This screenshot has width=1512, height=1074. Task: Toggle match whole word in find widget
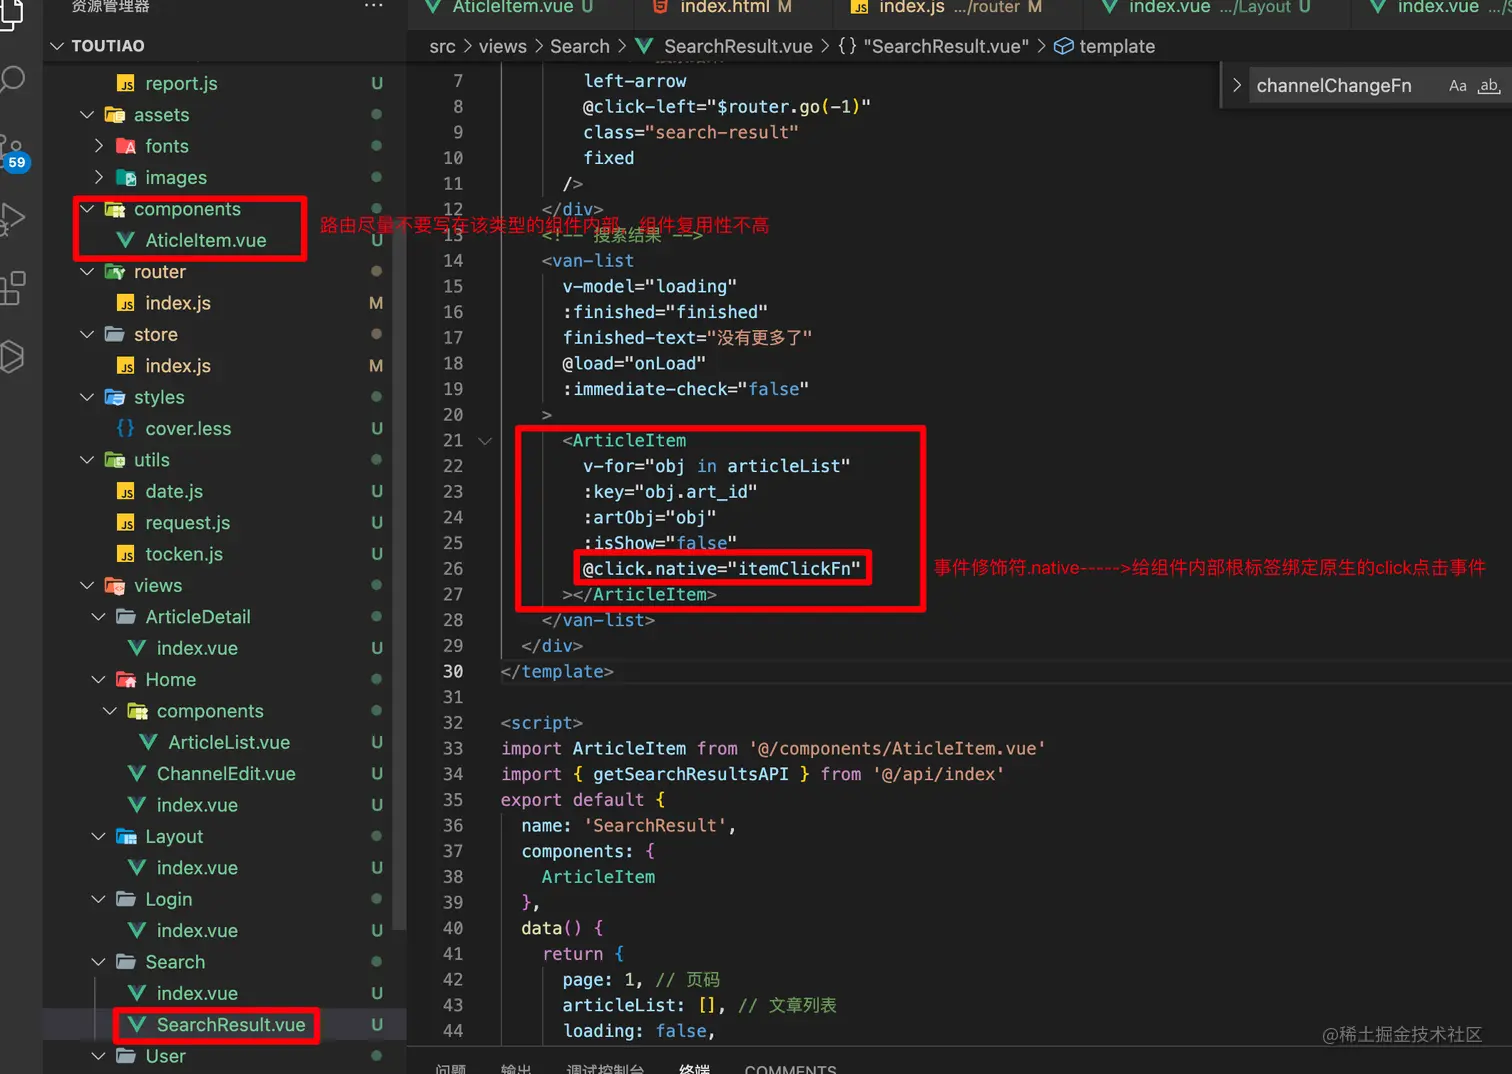coord(1489,86)
